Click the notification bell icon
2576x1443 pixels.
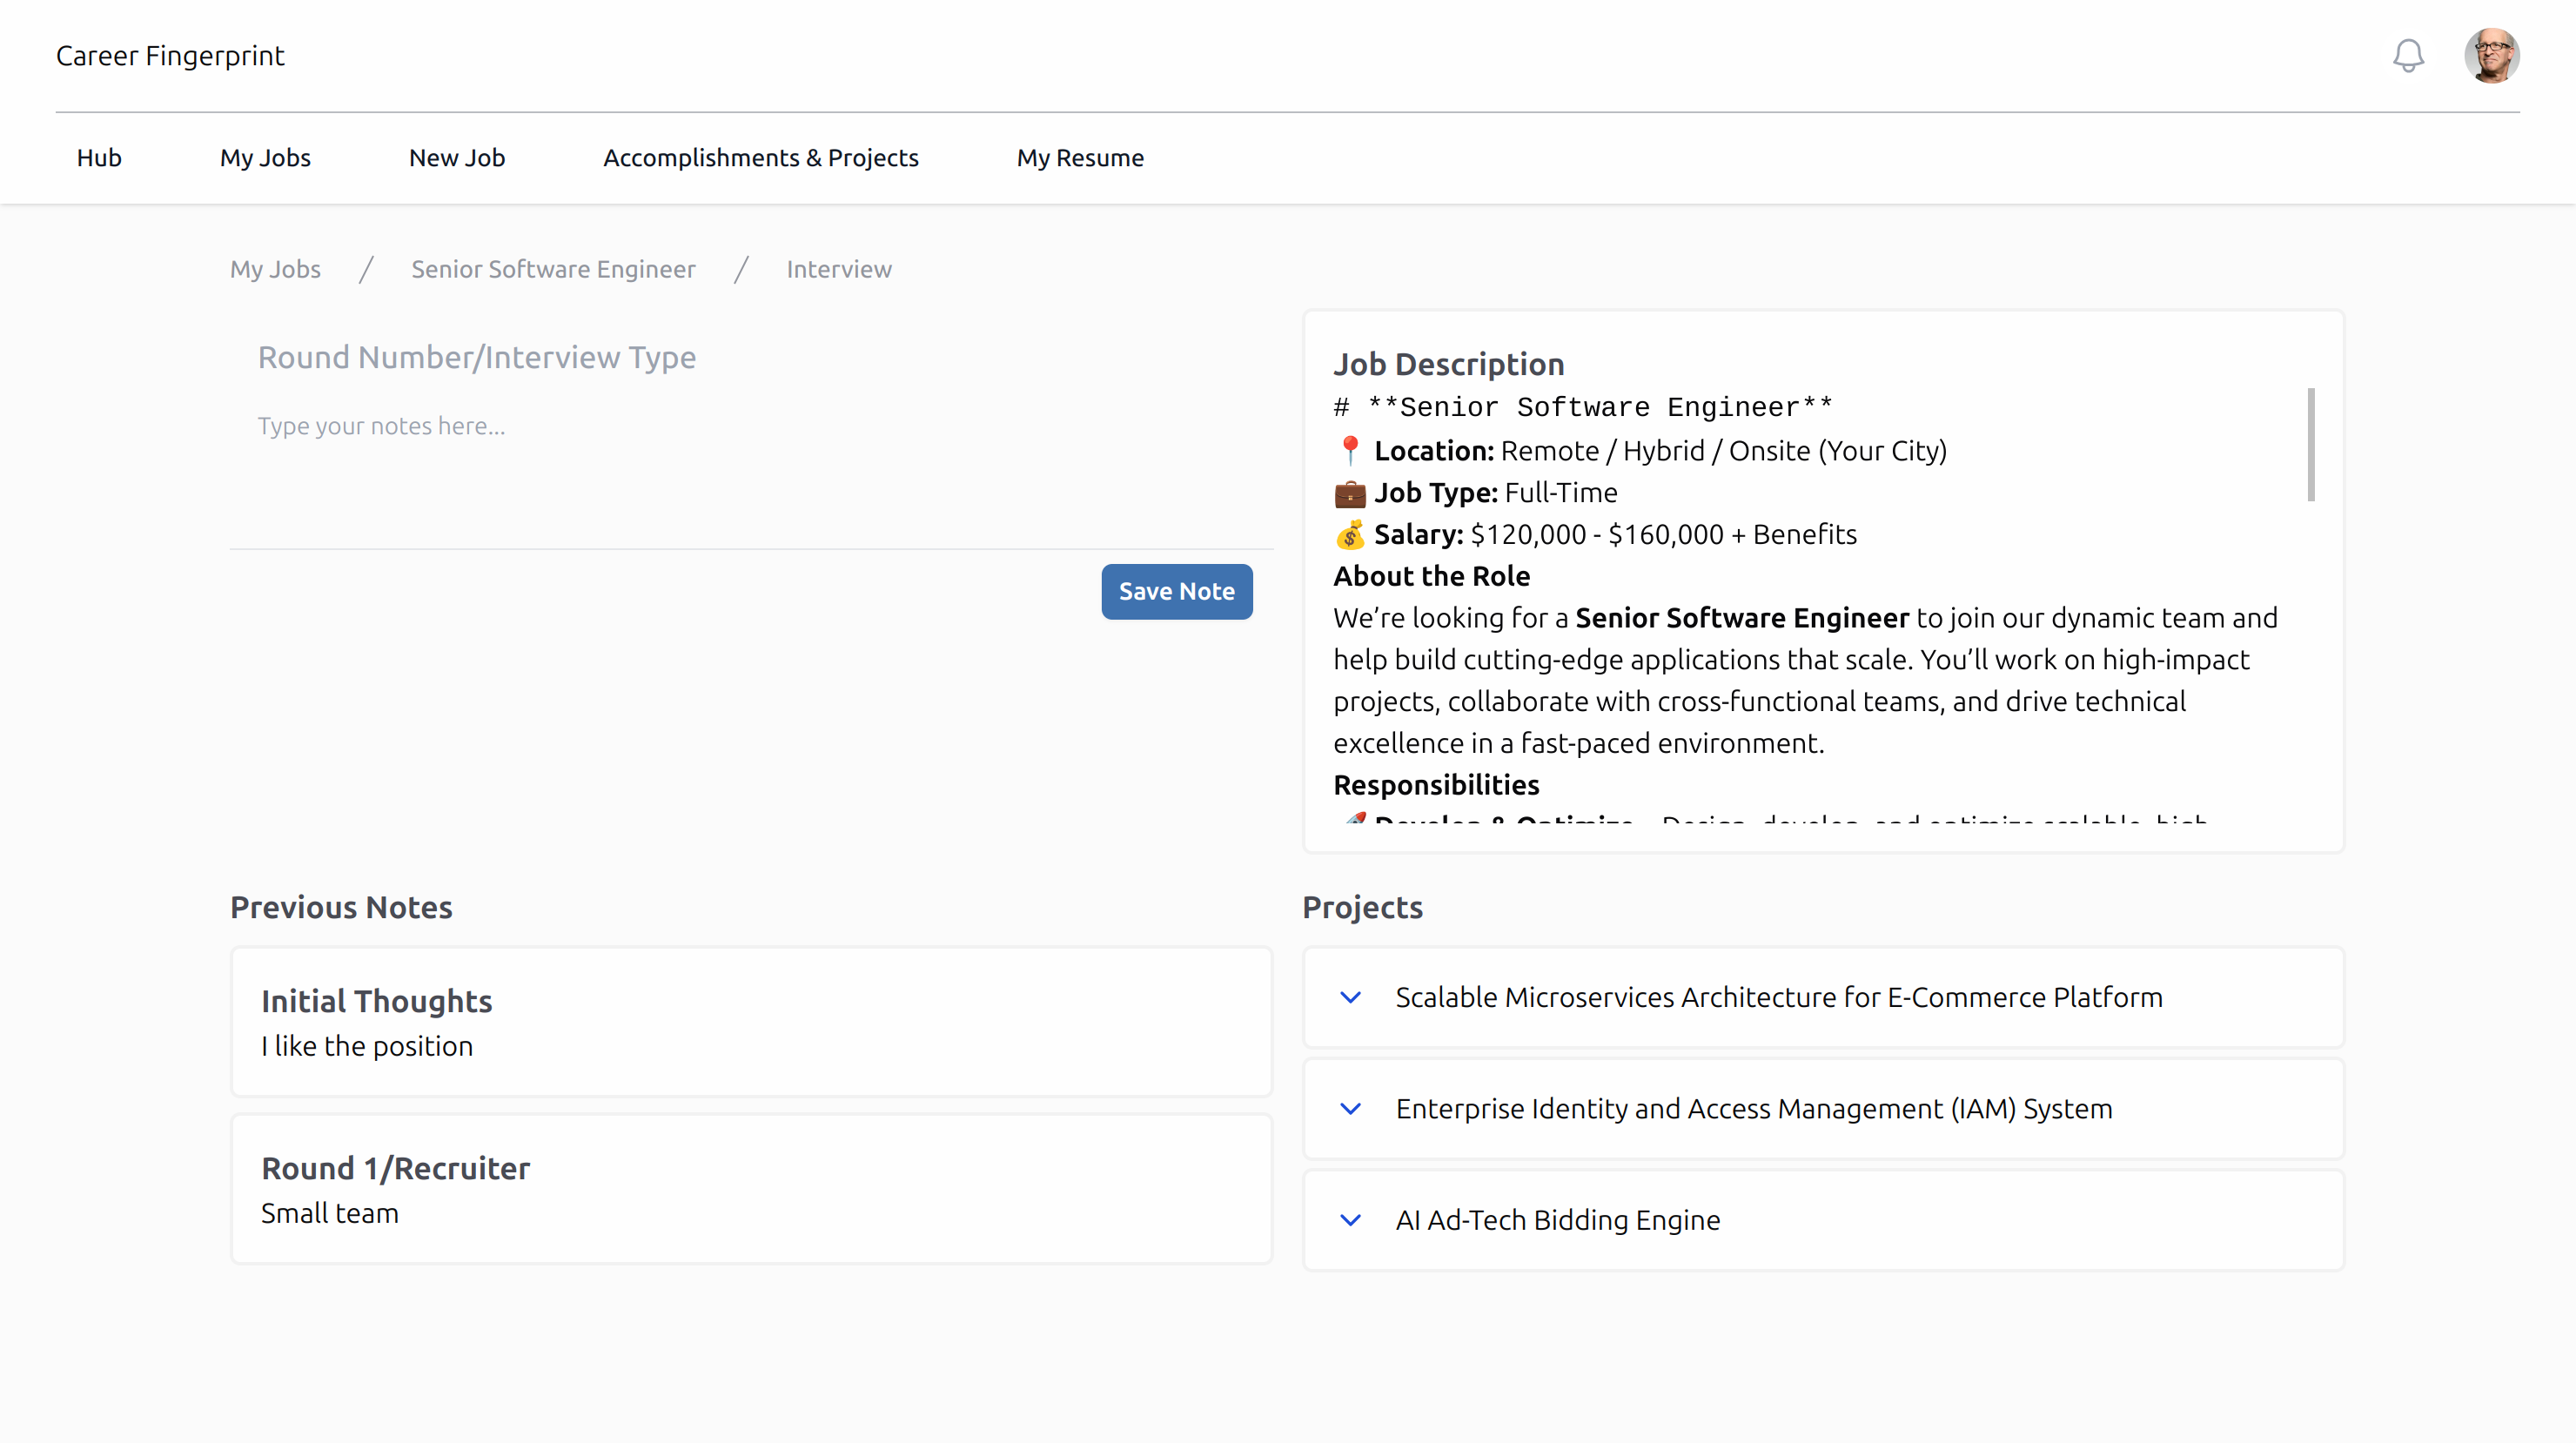pos(2410,55)
